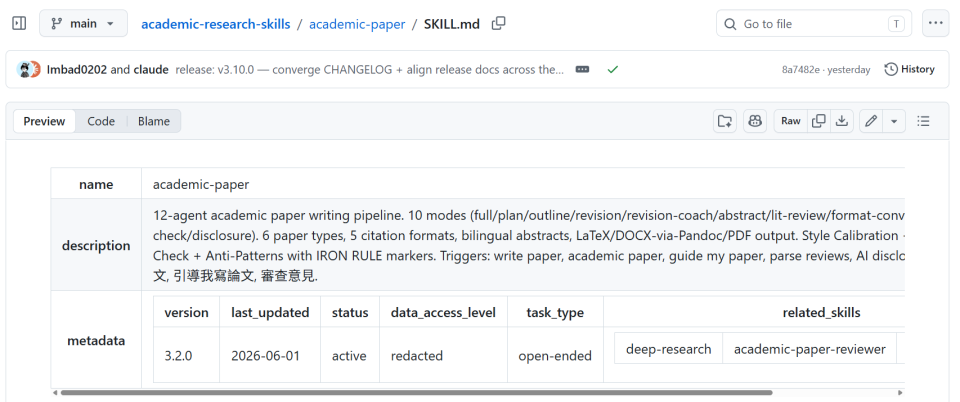Edit this file with the pencil icon
Viewport: 960px width, 402px height.
click(x=871, y=121)
